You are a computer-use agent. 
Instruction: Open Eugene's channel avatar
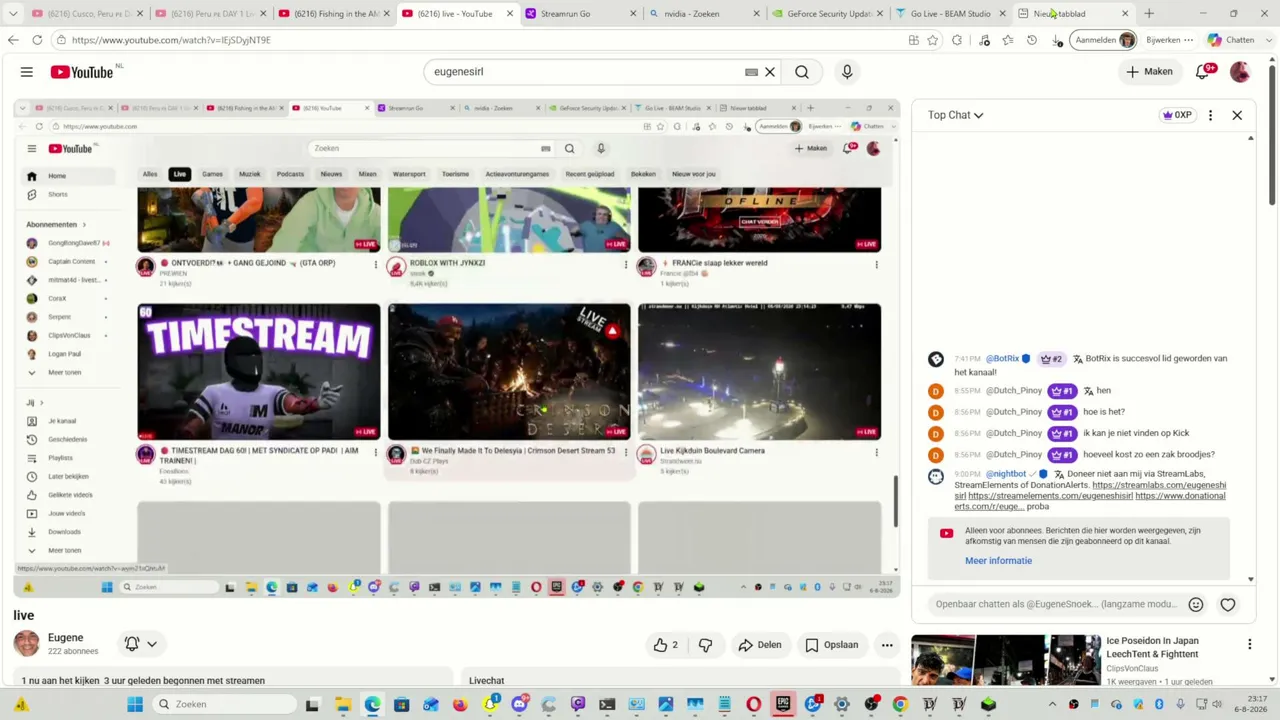(x=27, y=644)
